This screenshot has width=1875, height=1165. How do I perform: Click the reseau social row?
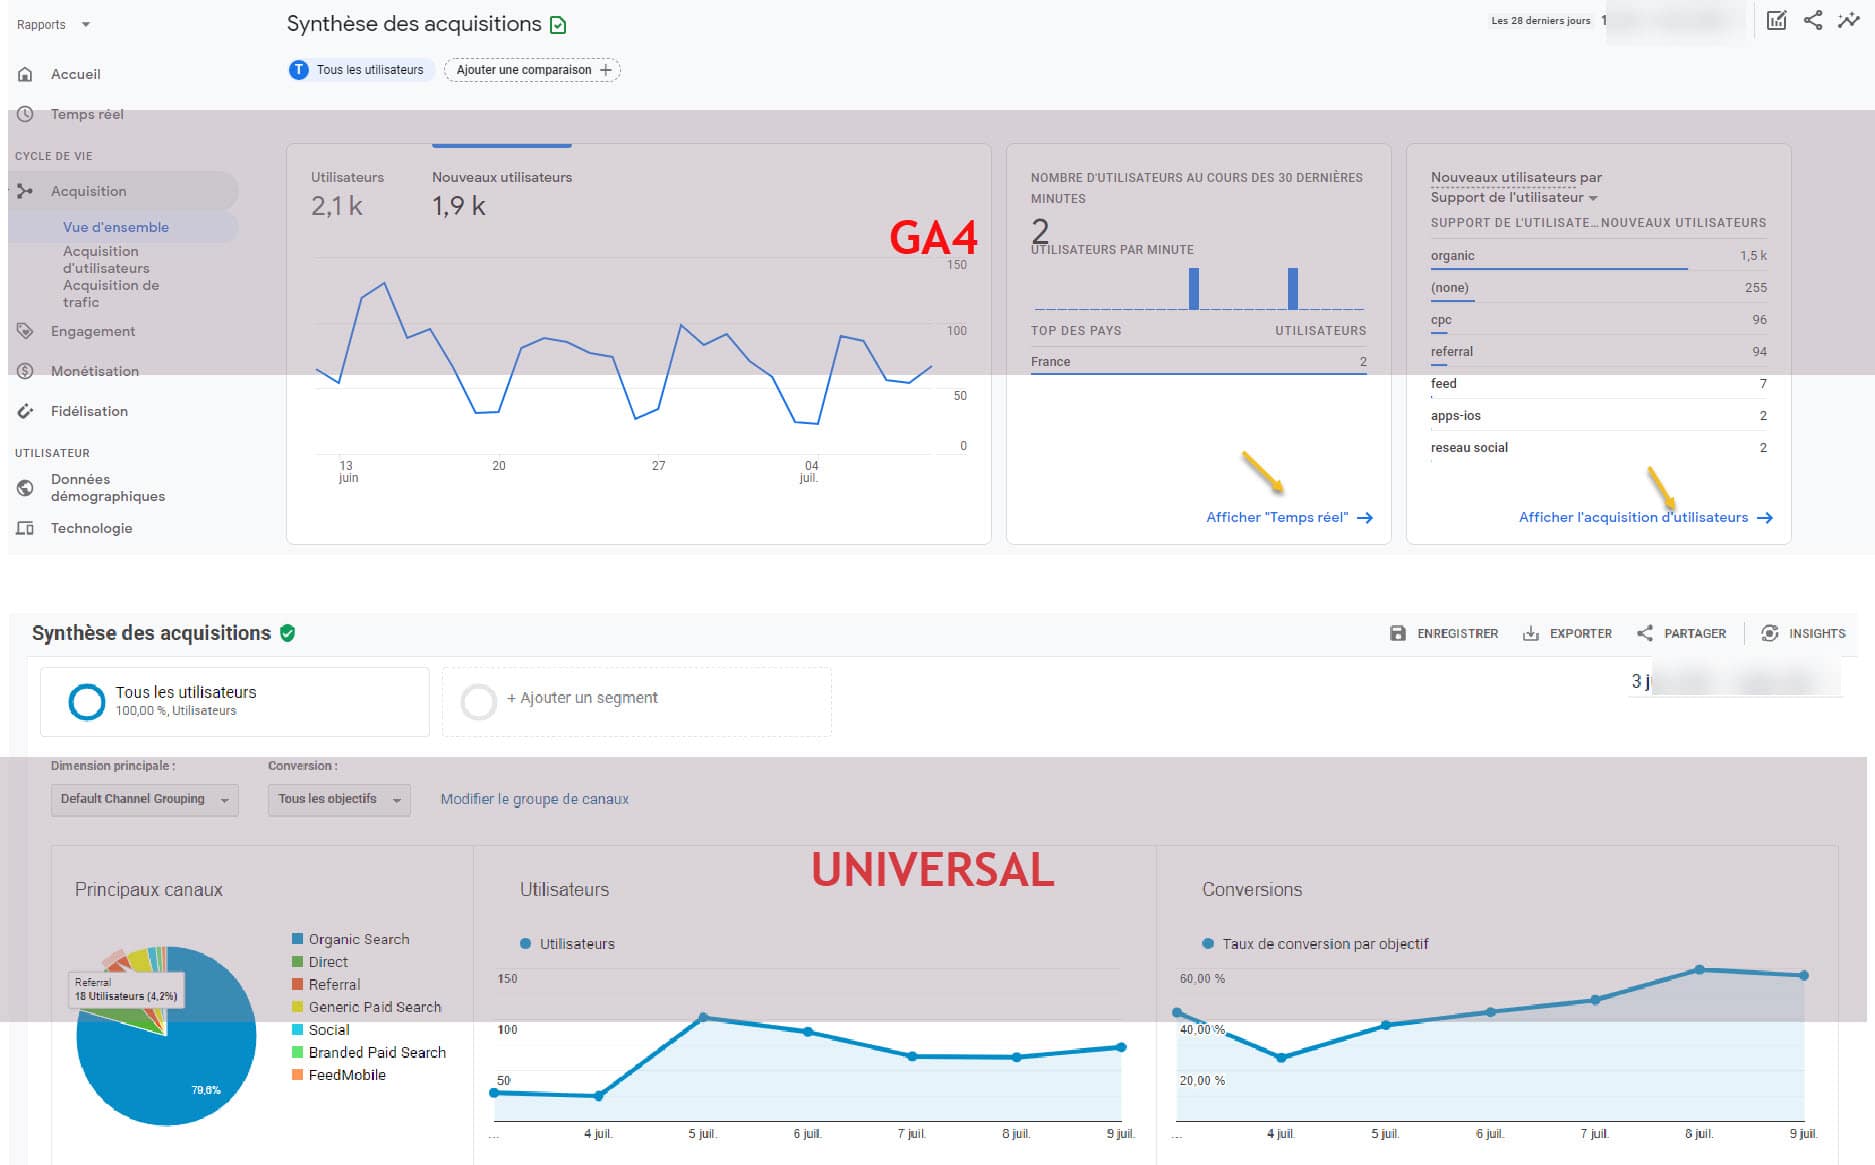click(1598, 448)
